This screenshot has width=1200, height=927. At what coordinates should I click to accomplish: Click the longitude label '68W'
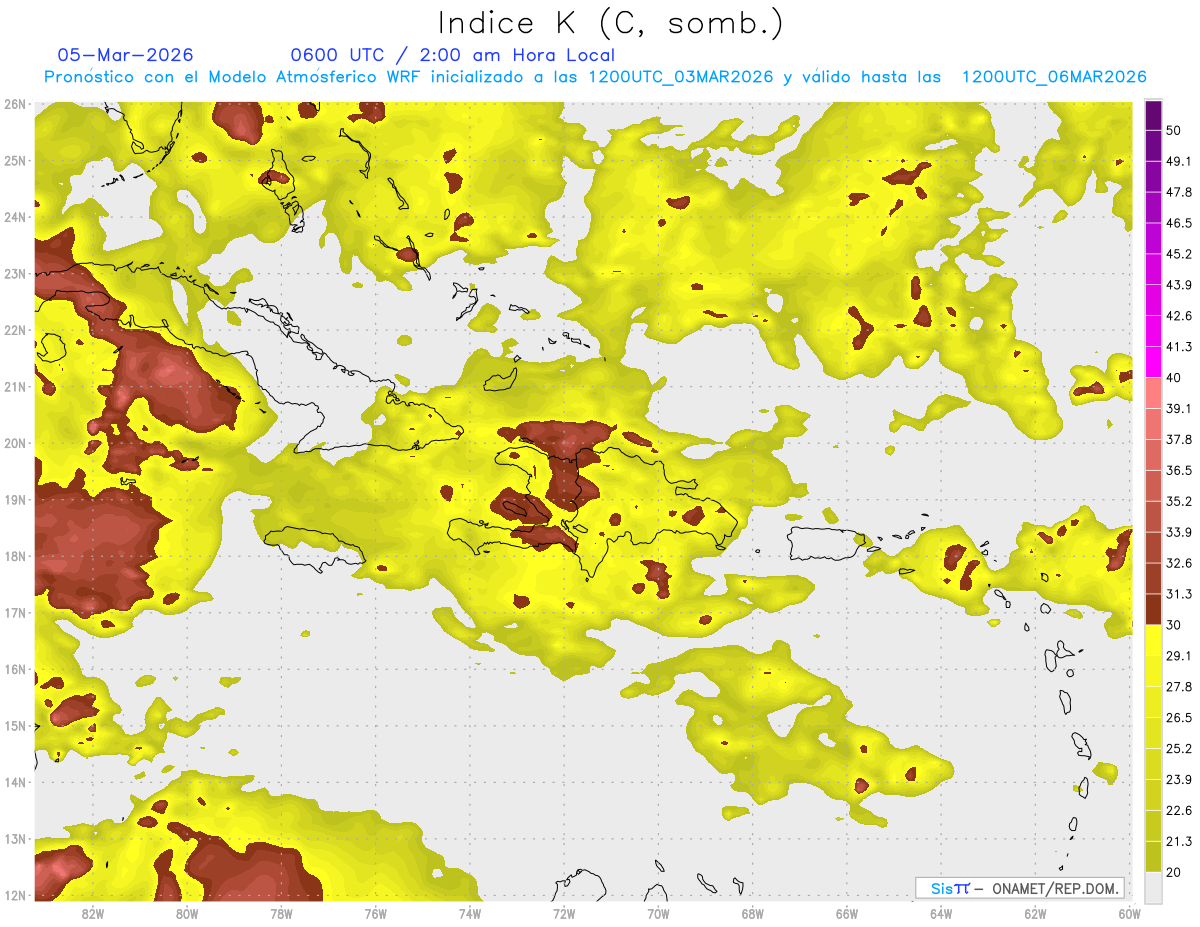point(753,914)
